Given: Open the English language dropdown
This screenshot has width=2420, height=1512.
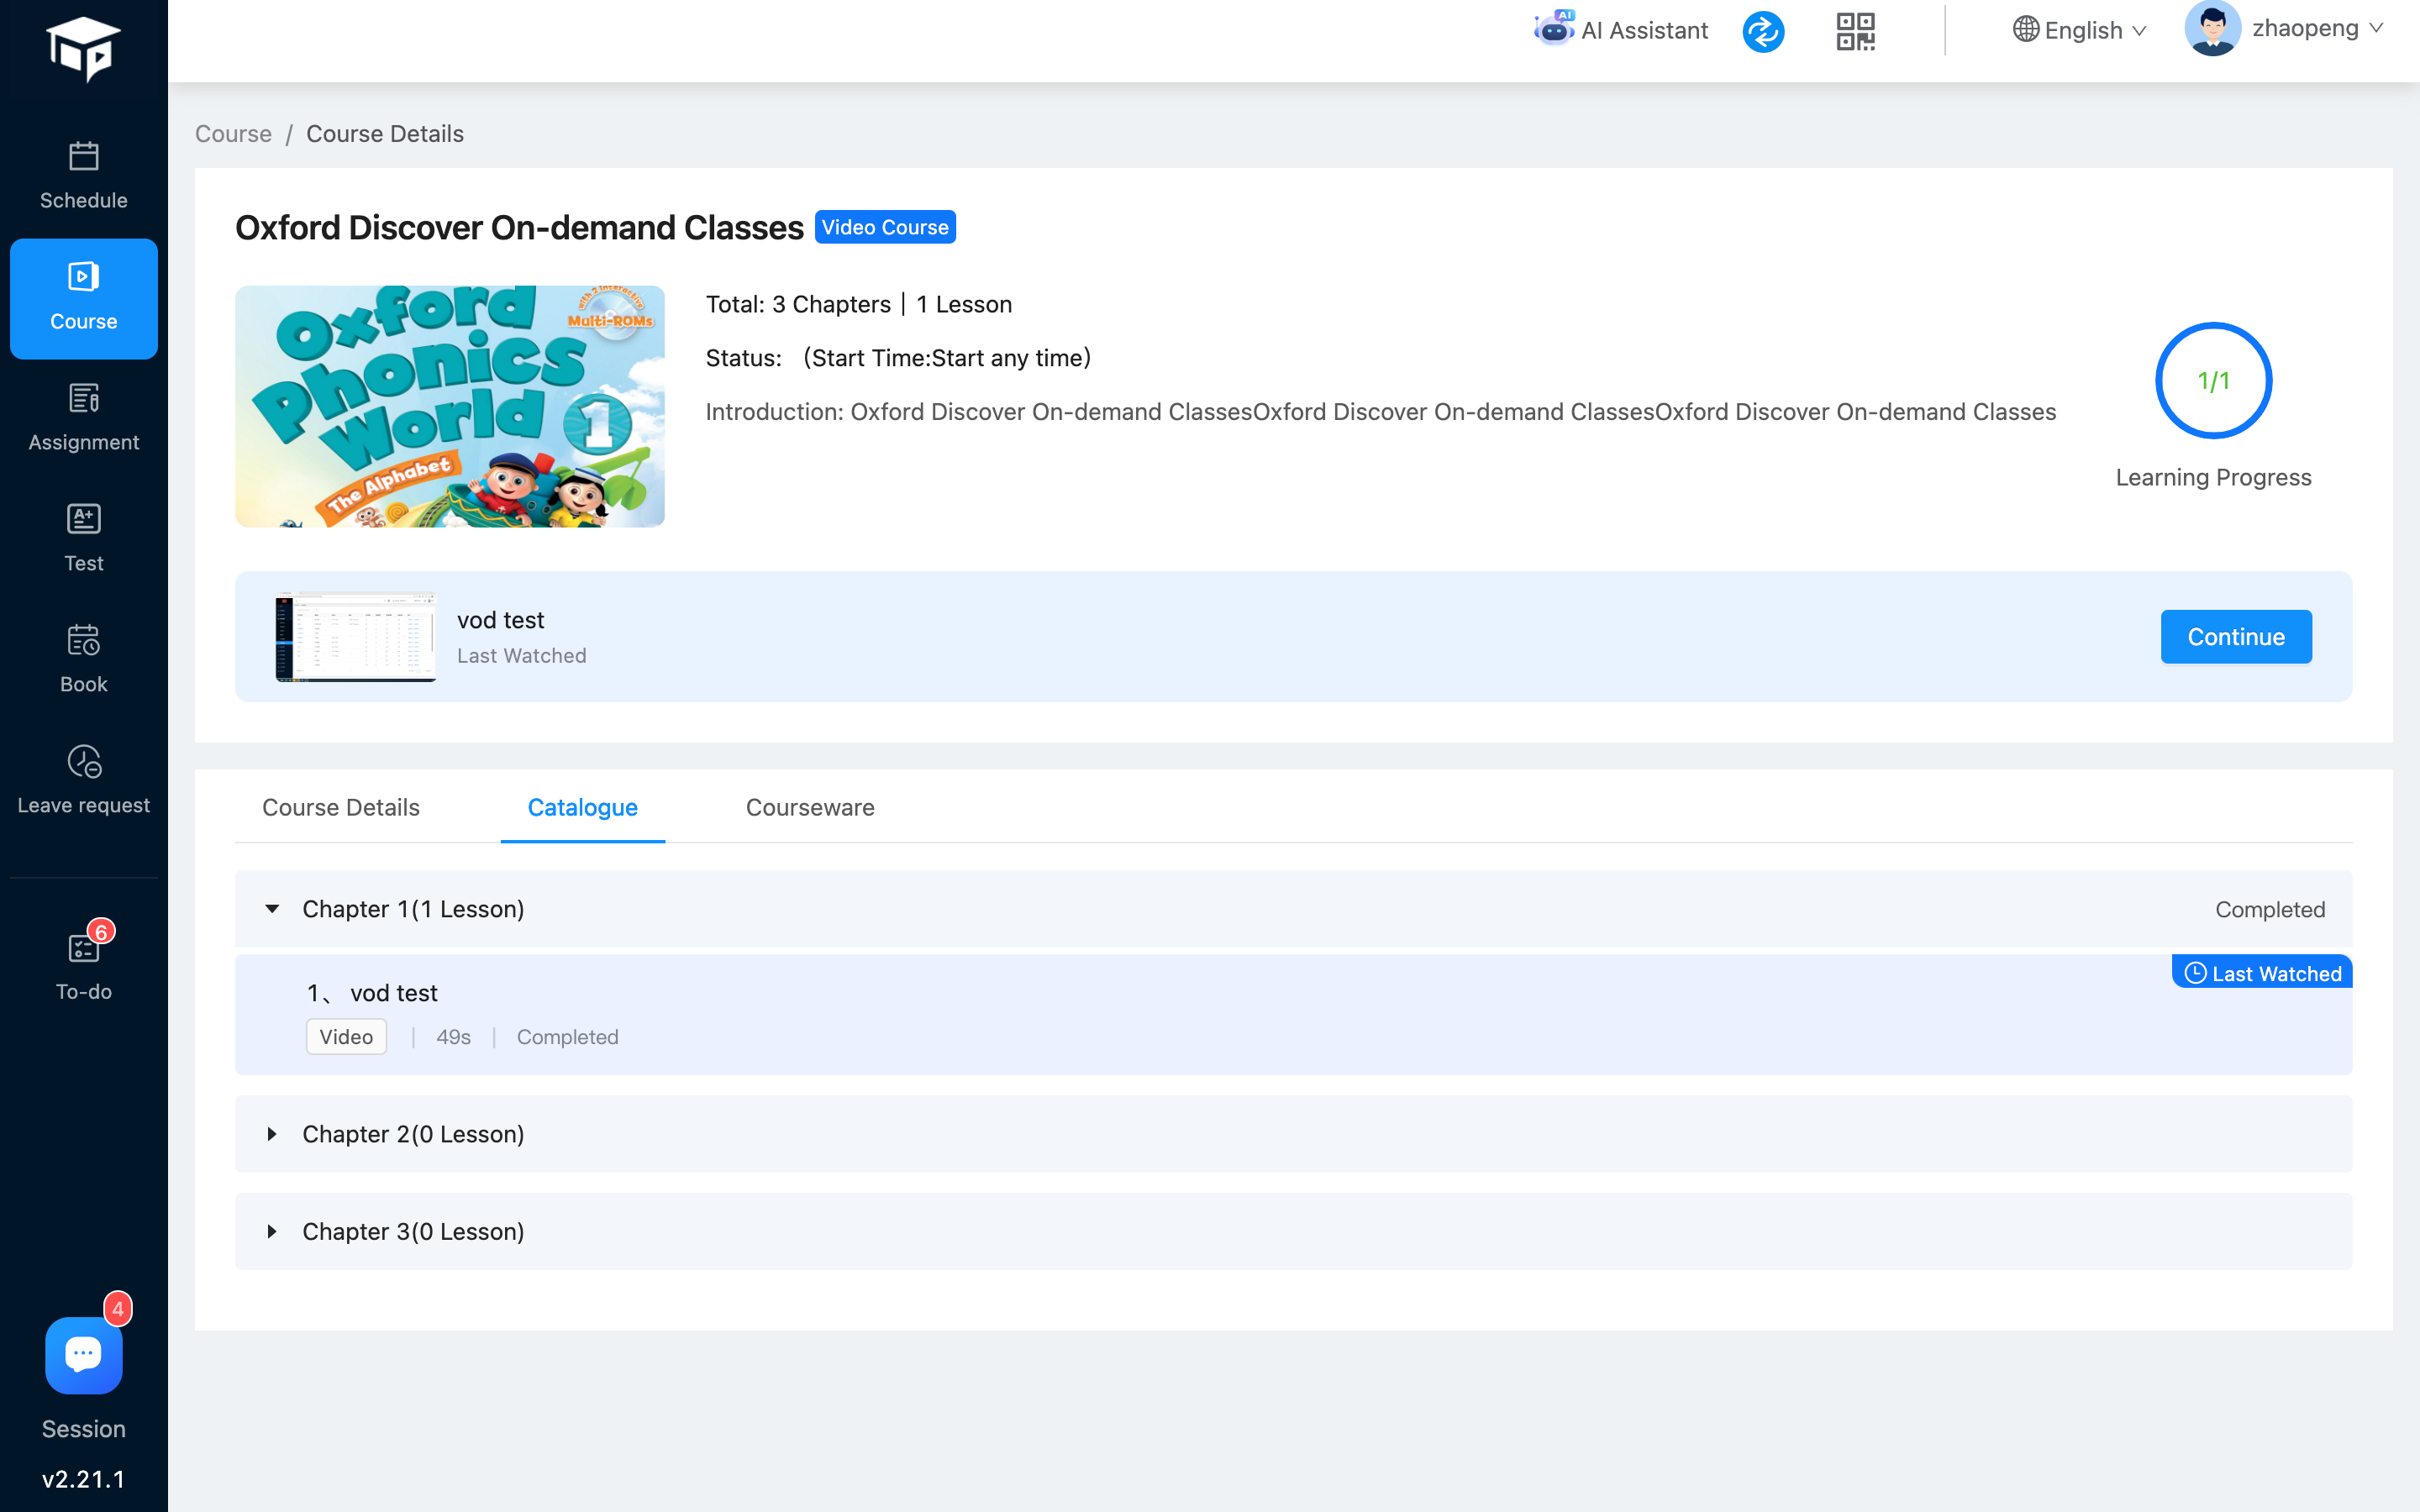Looking at the screenshot, I should pyautogui.click(x=2080, y=30).
